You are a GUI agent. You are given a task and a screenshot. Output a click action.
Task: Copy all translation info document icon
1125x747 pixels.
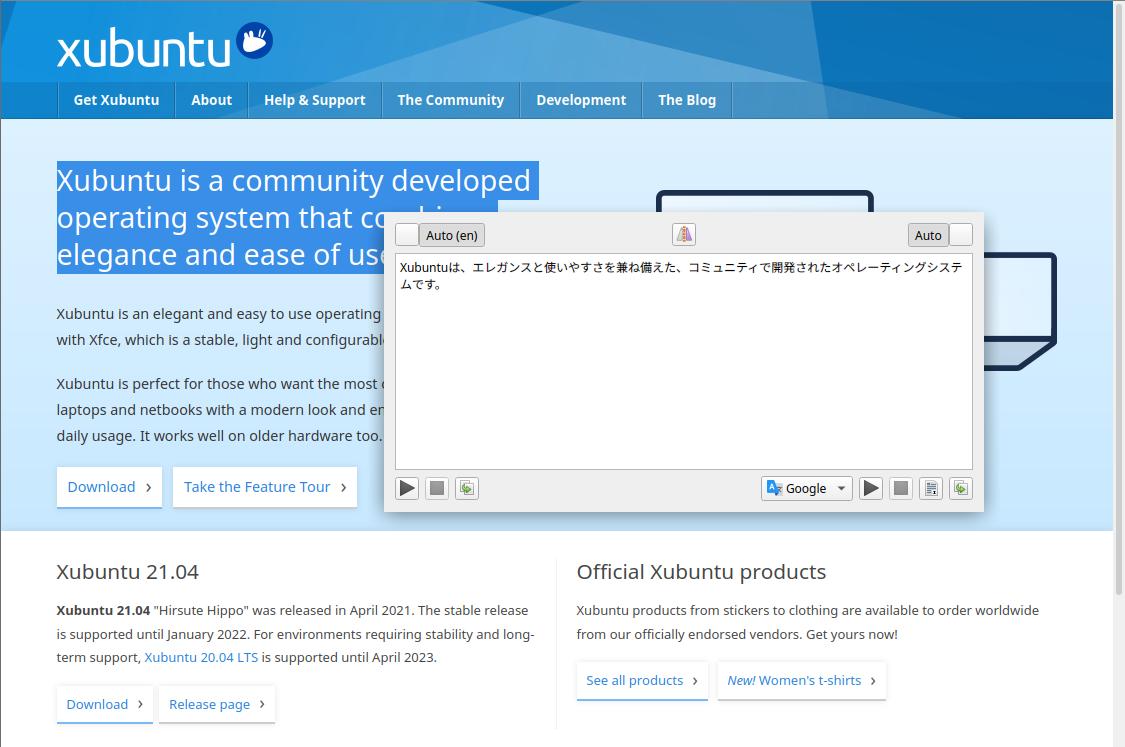pyautogui.click(x=931, y=489)
